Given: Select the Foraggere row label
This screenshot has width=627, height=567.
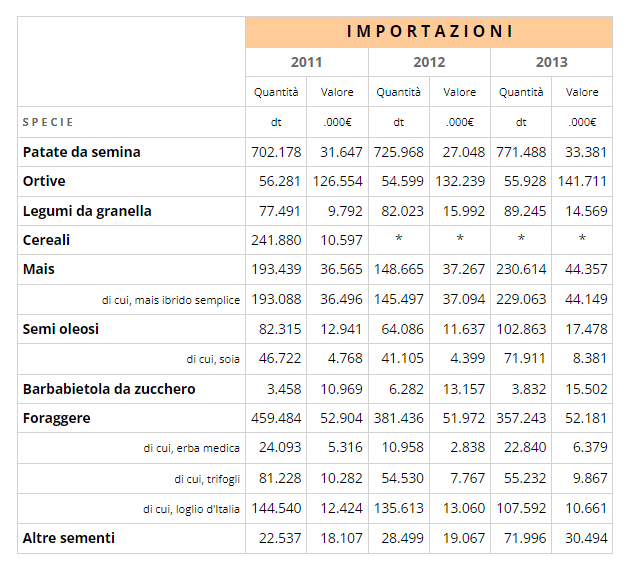Looking at the screenshot, I should [56, 418].
